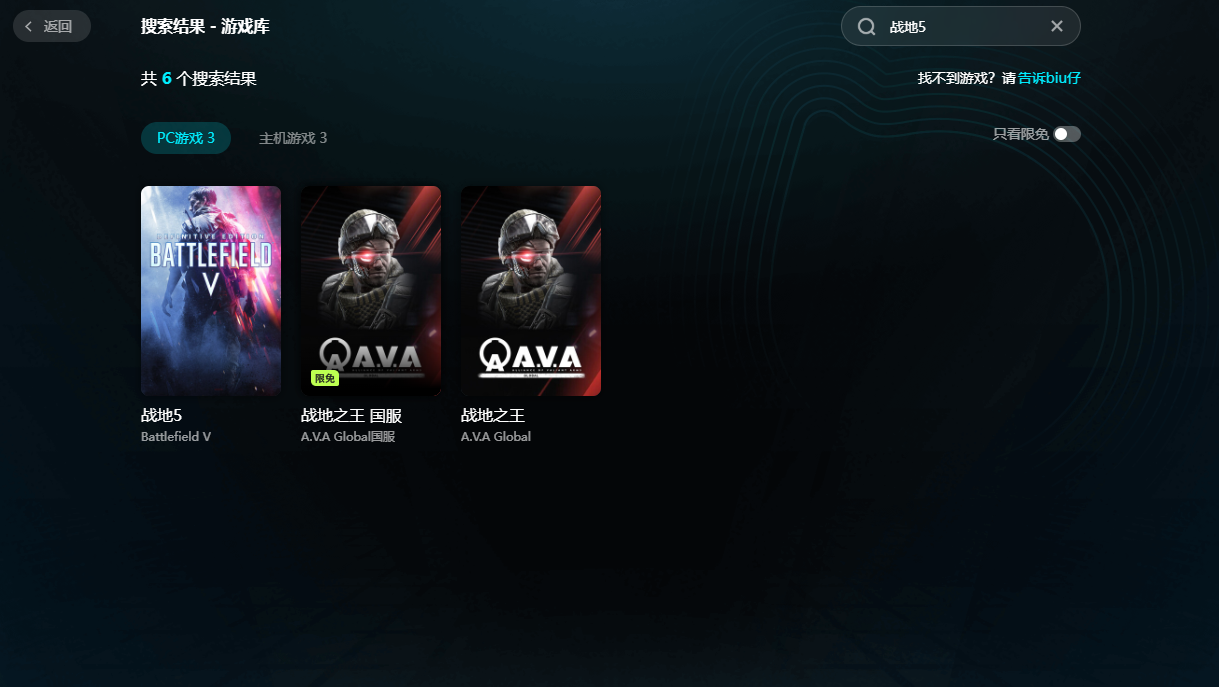Switch to the 主机游戏 3 tab
This screenshot has height=687, width=1219.
coord(293,138)
